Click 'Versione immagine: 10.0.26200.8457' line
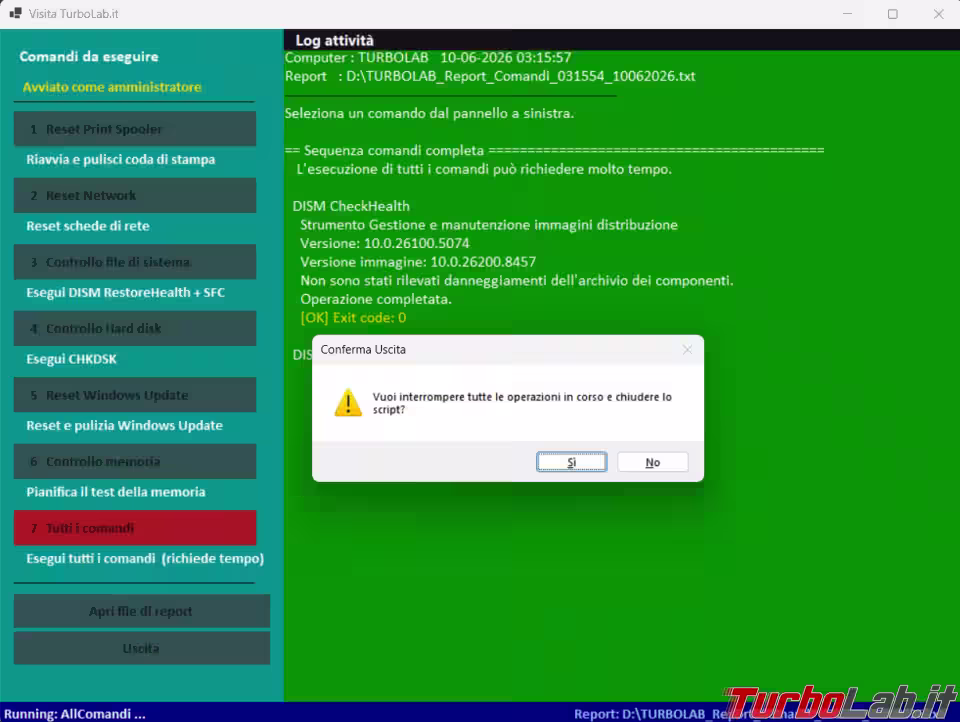The image size is (960, 722). coord(418,262)
